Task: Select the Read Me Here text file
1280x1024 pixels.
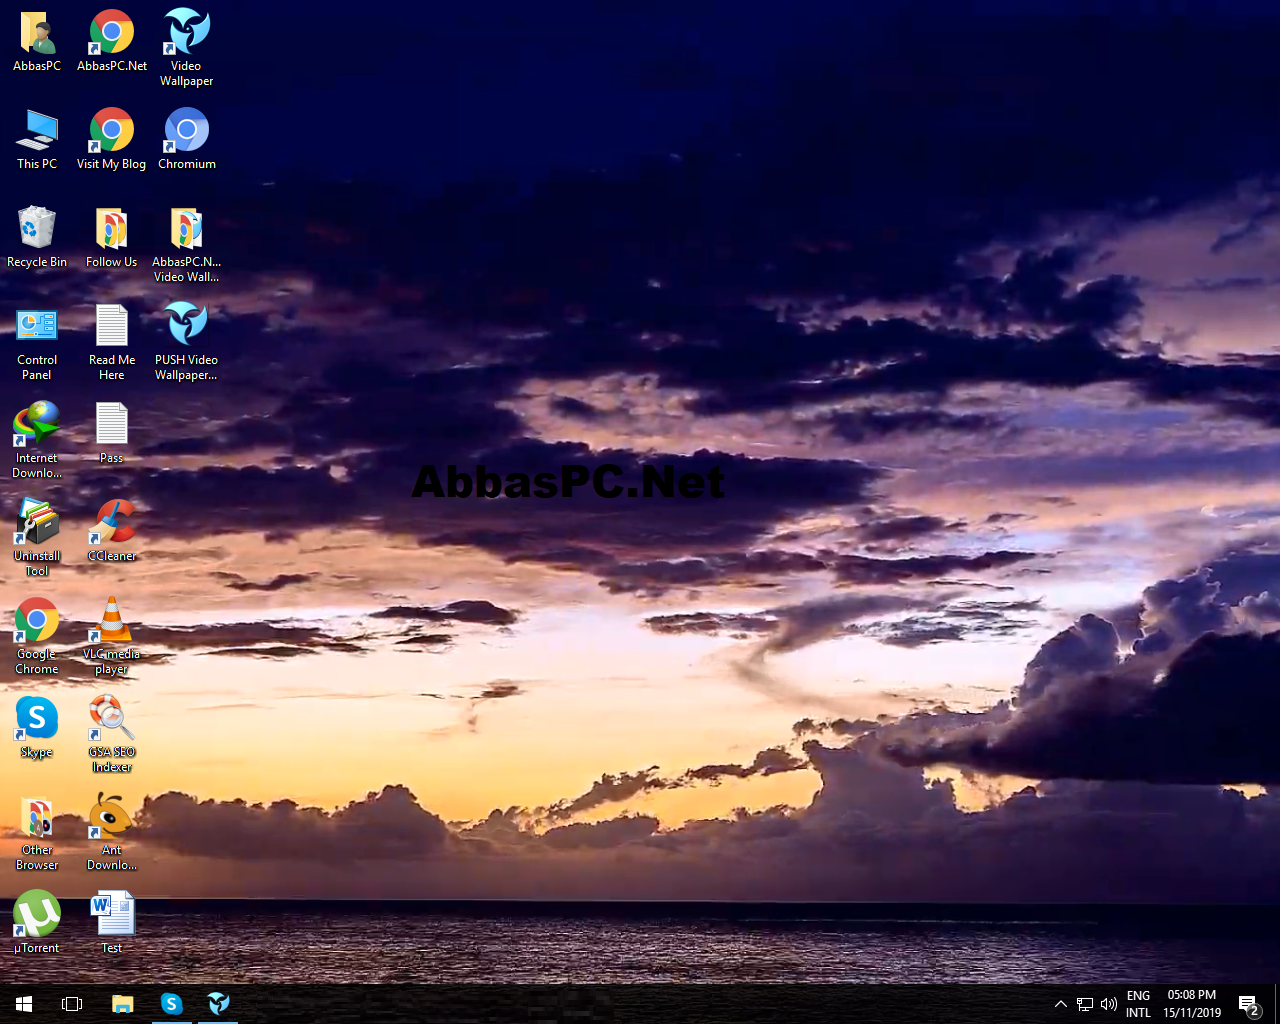Action: [112, 343]
